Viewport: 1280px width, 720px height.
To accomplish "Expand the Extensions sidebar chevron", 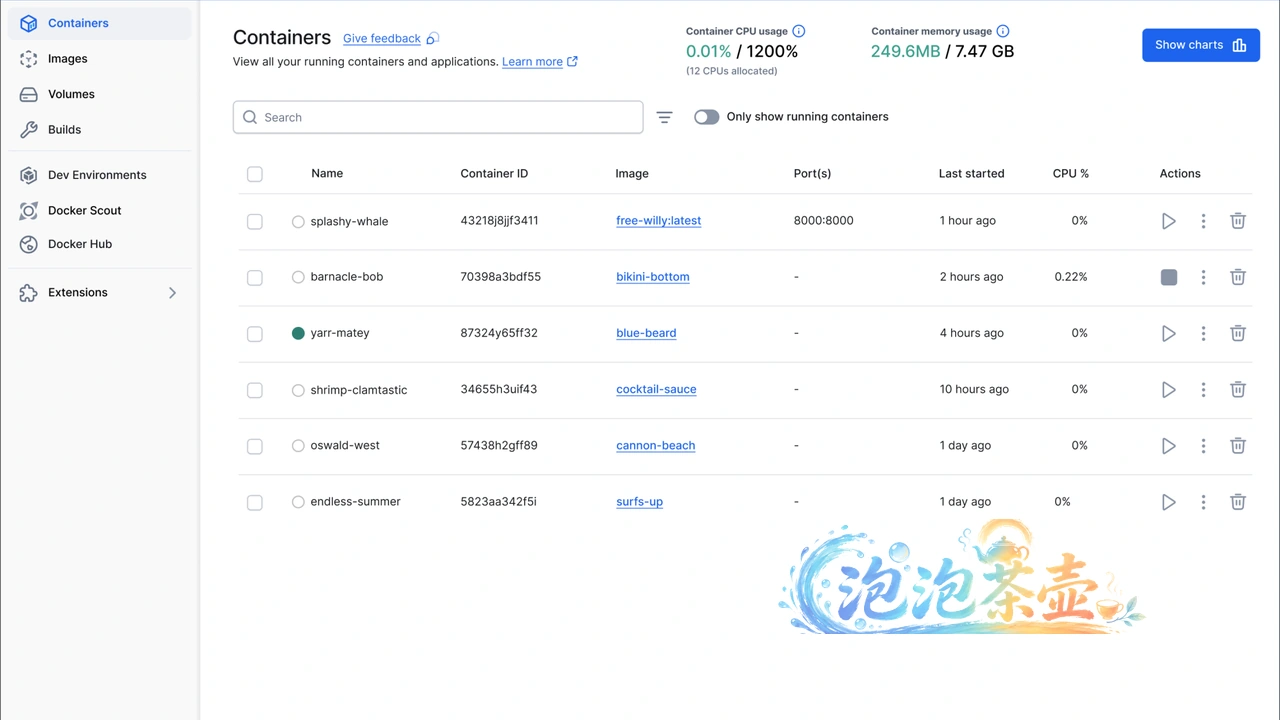I will [172, 293].
